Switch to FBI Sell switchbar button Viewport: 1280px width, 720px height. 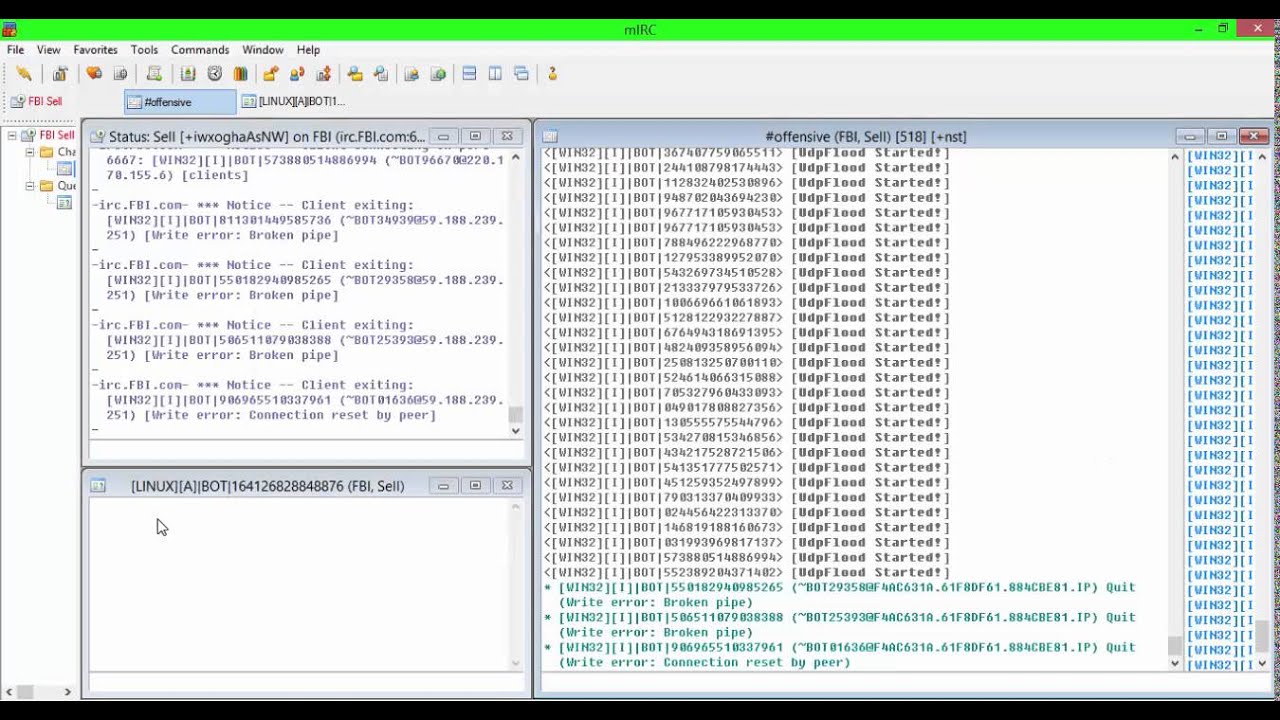point(37,102)
